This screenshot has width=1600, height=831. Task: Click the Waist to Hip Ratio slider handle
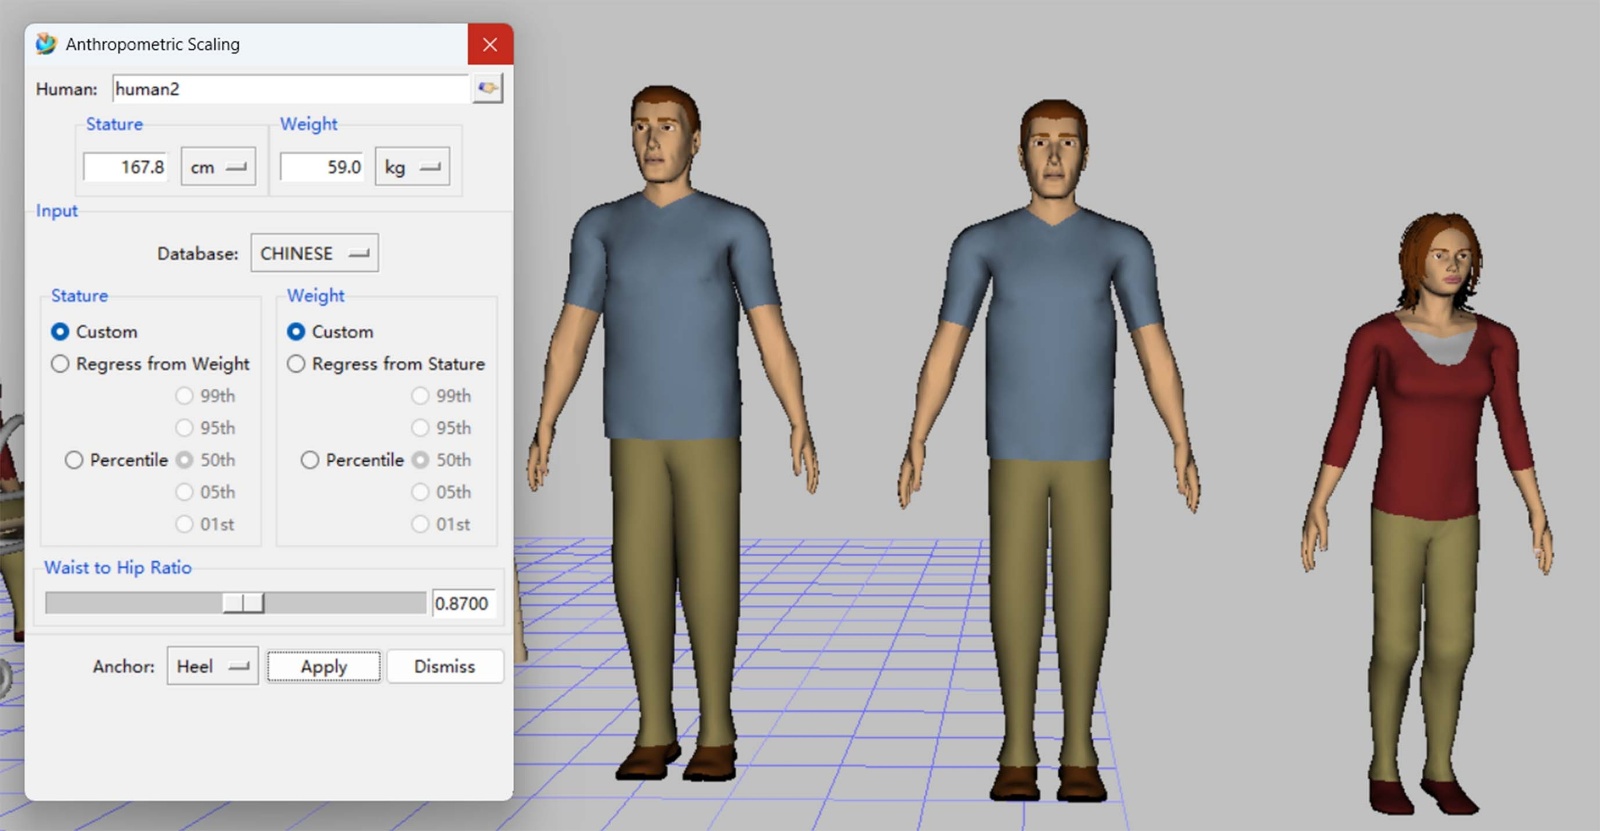coord(243,603)
